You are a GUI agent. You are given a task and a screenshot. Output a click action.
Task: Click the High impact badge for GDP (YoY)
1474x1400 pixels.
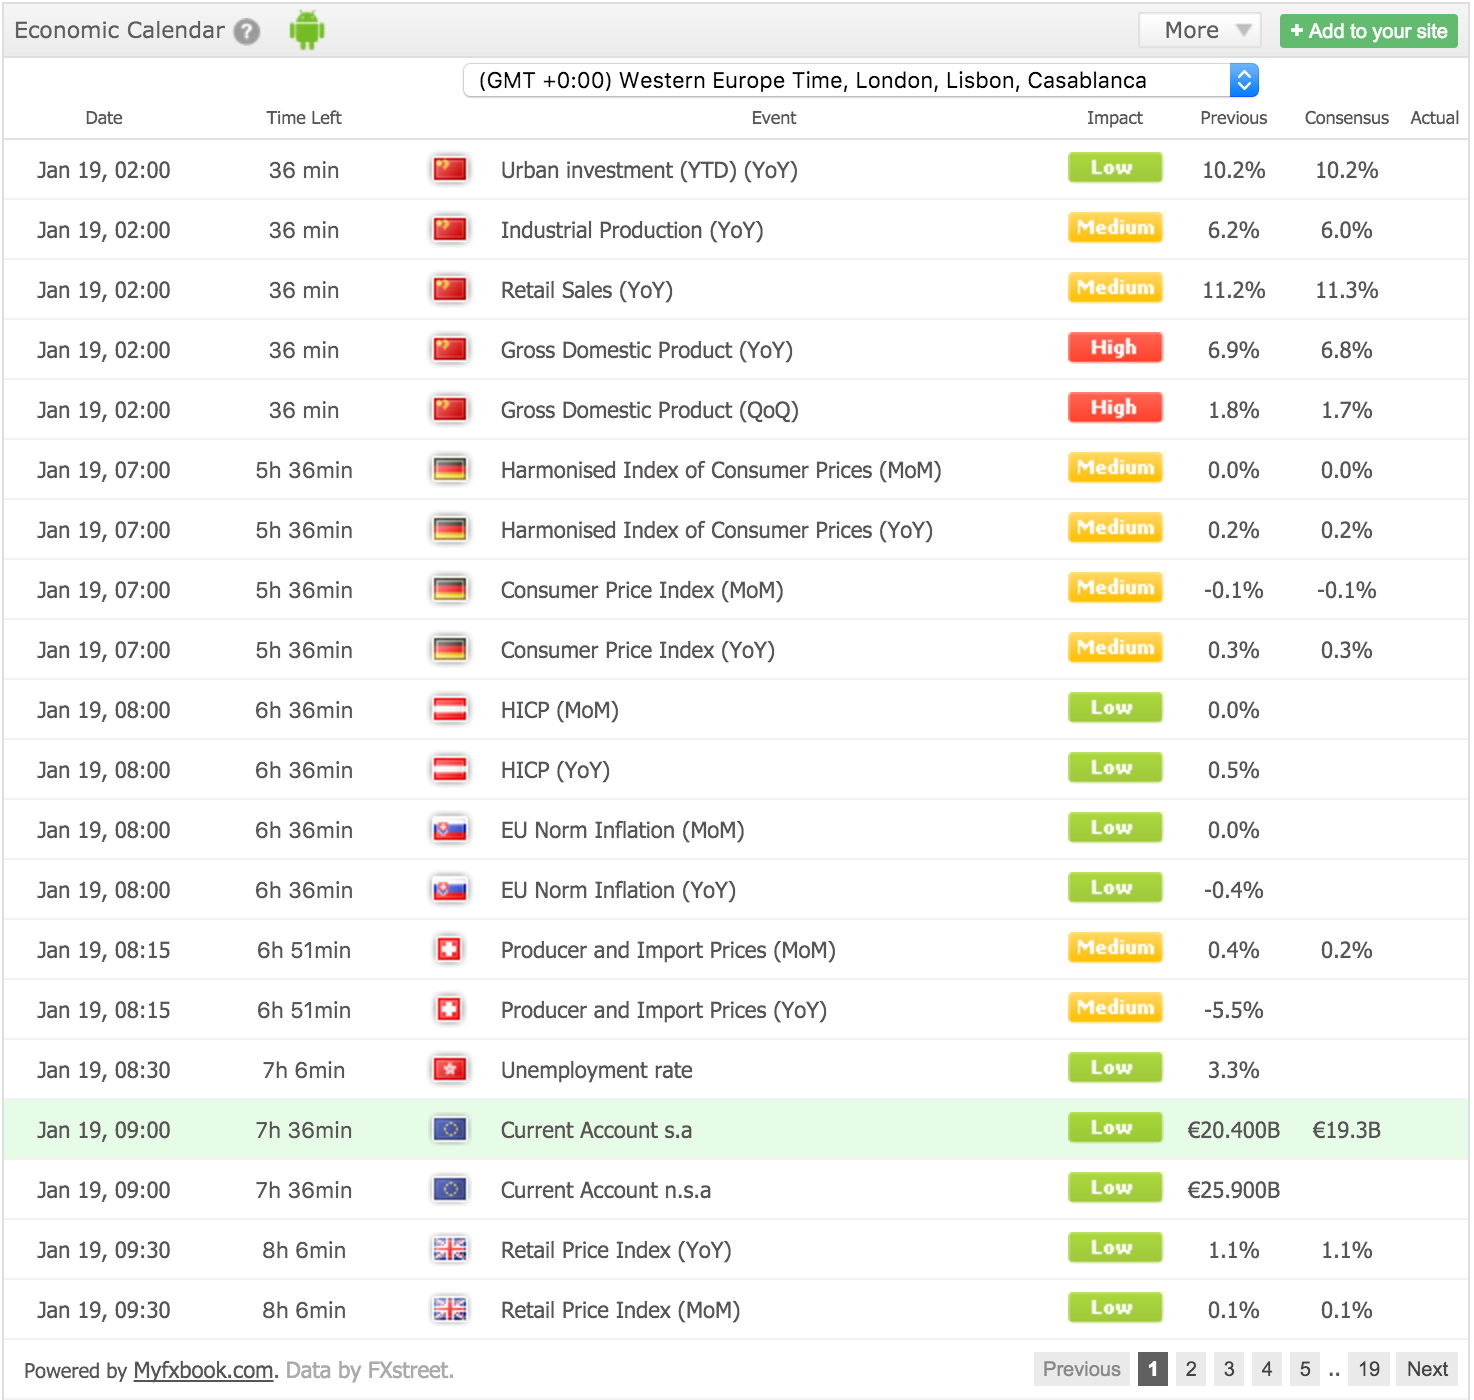tap(1114, 348)
